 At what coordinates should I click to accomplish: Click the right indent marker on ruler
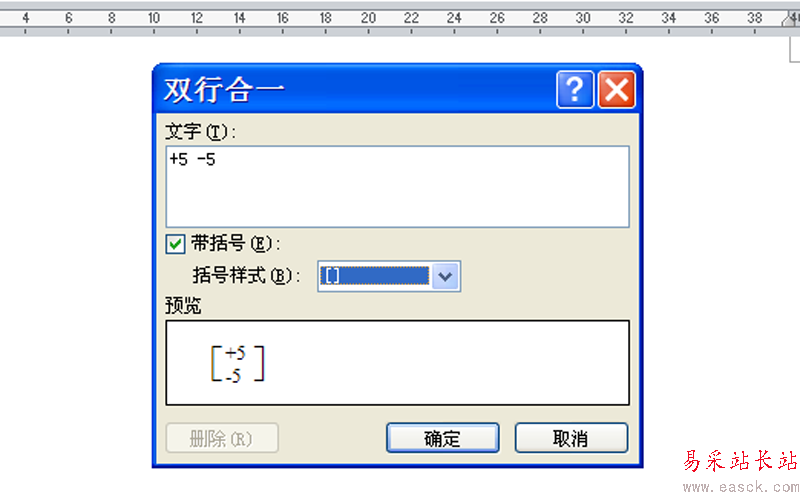[791, 19]
